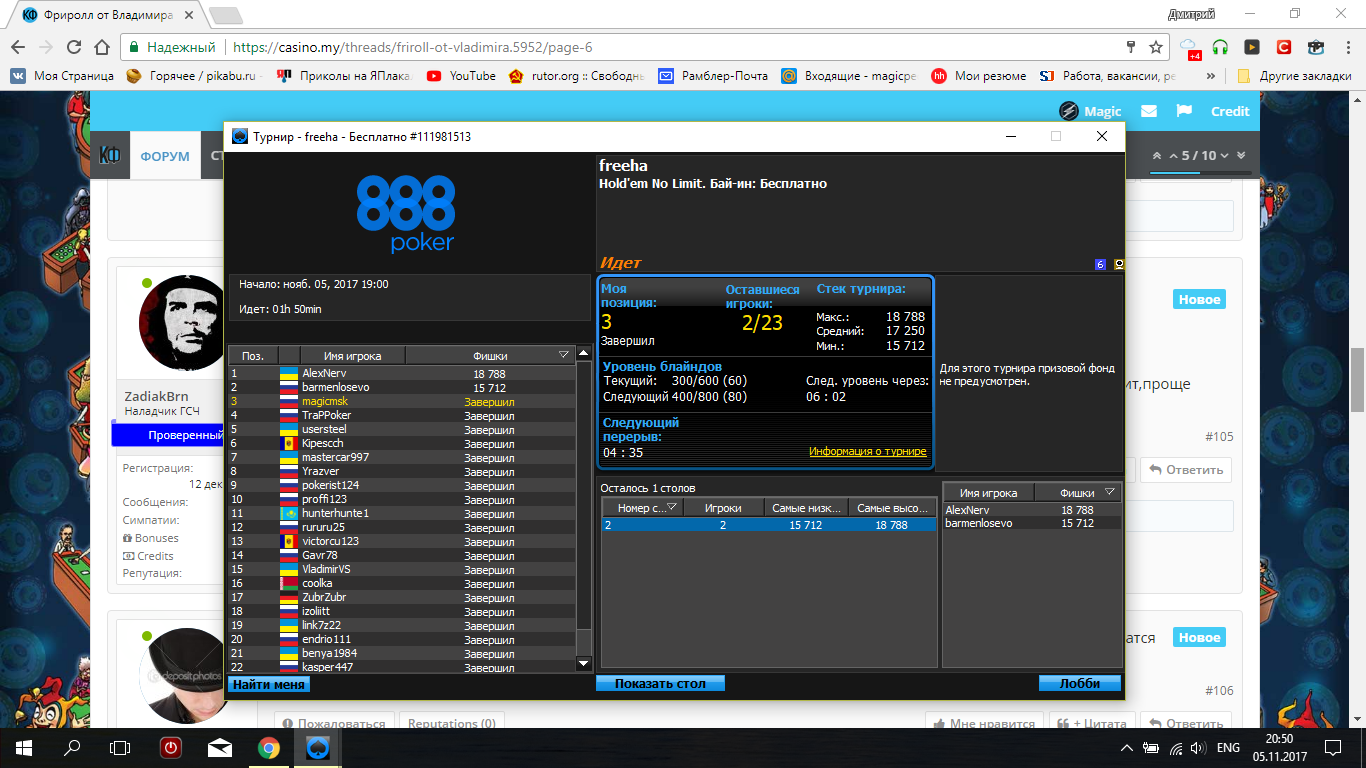The image size is (1366, 768).
Task: Jump to first page with double-up arrow
Action: 1158,156
